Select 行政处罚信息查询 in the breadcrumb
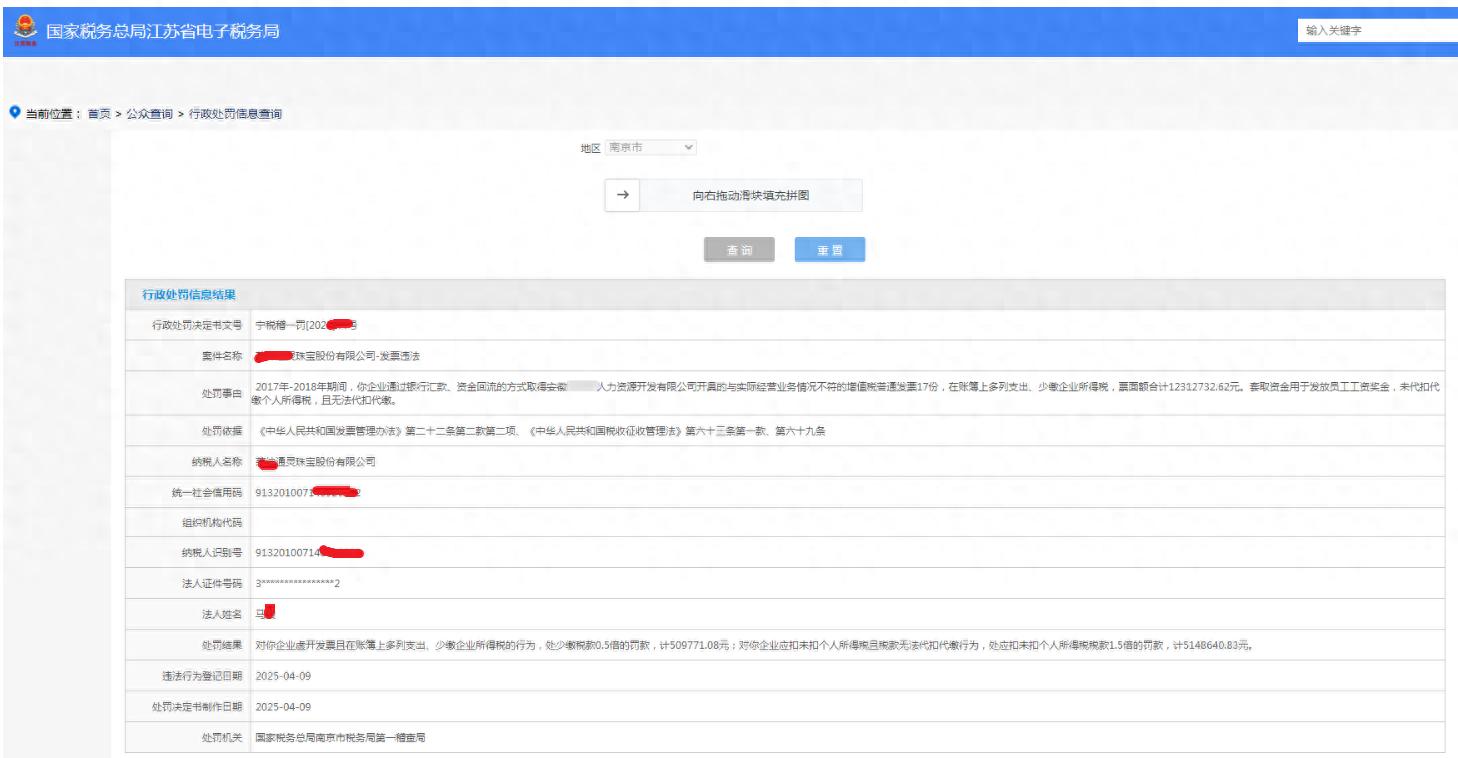1458x758 pixels. 235,114
